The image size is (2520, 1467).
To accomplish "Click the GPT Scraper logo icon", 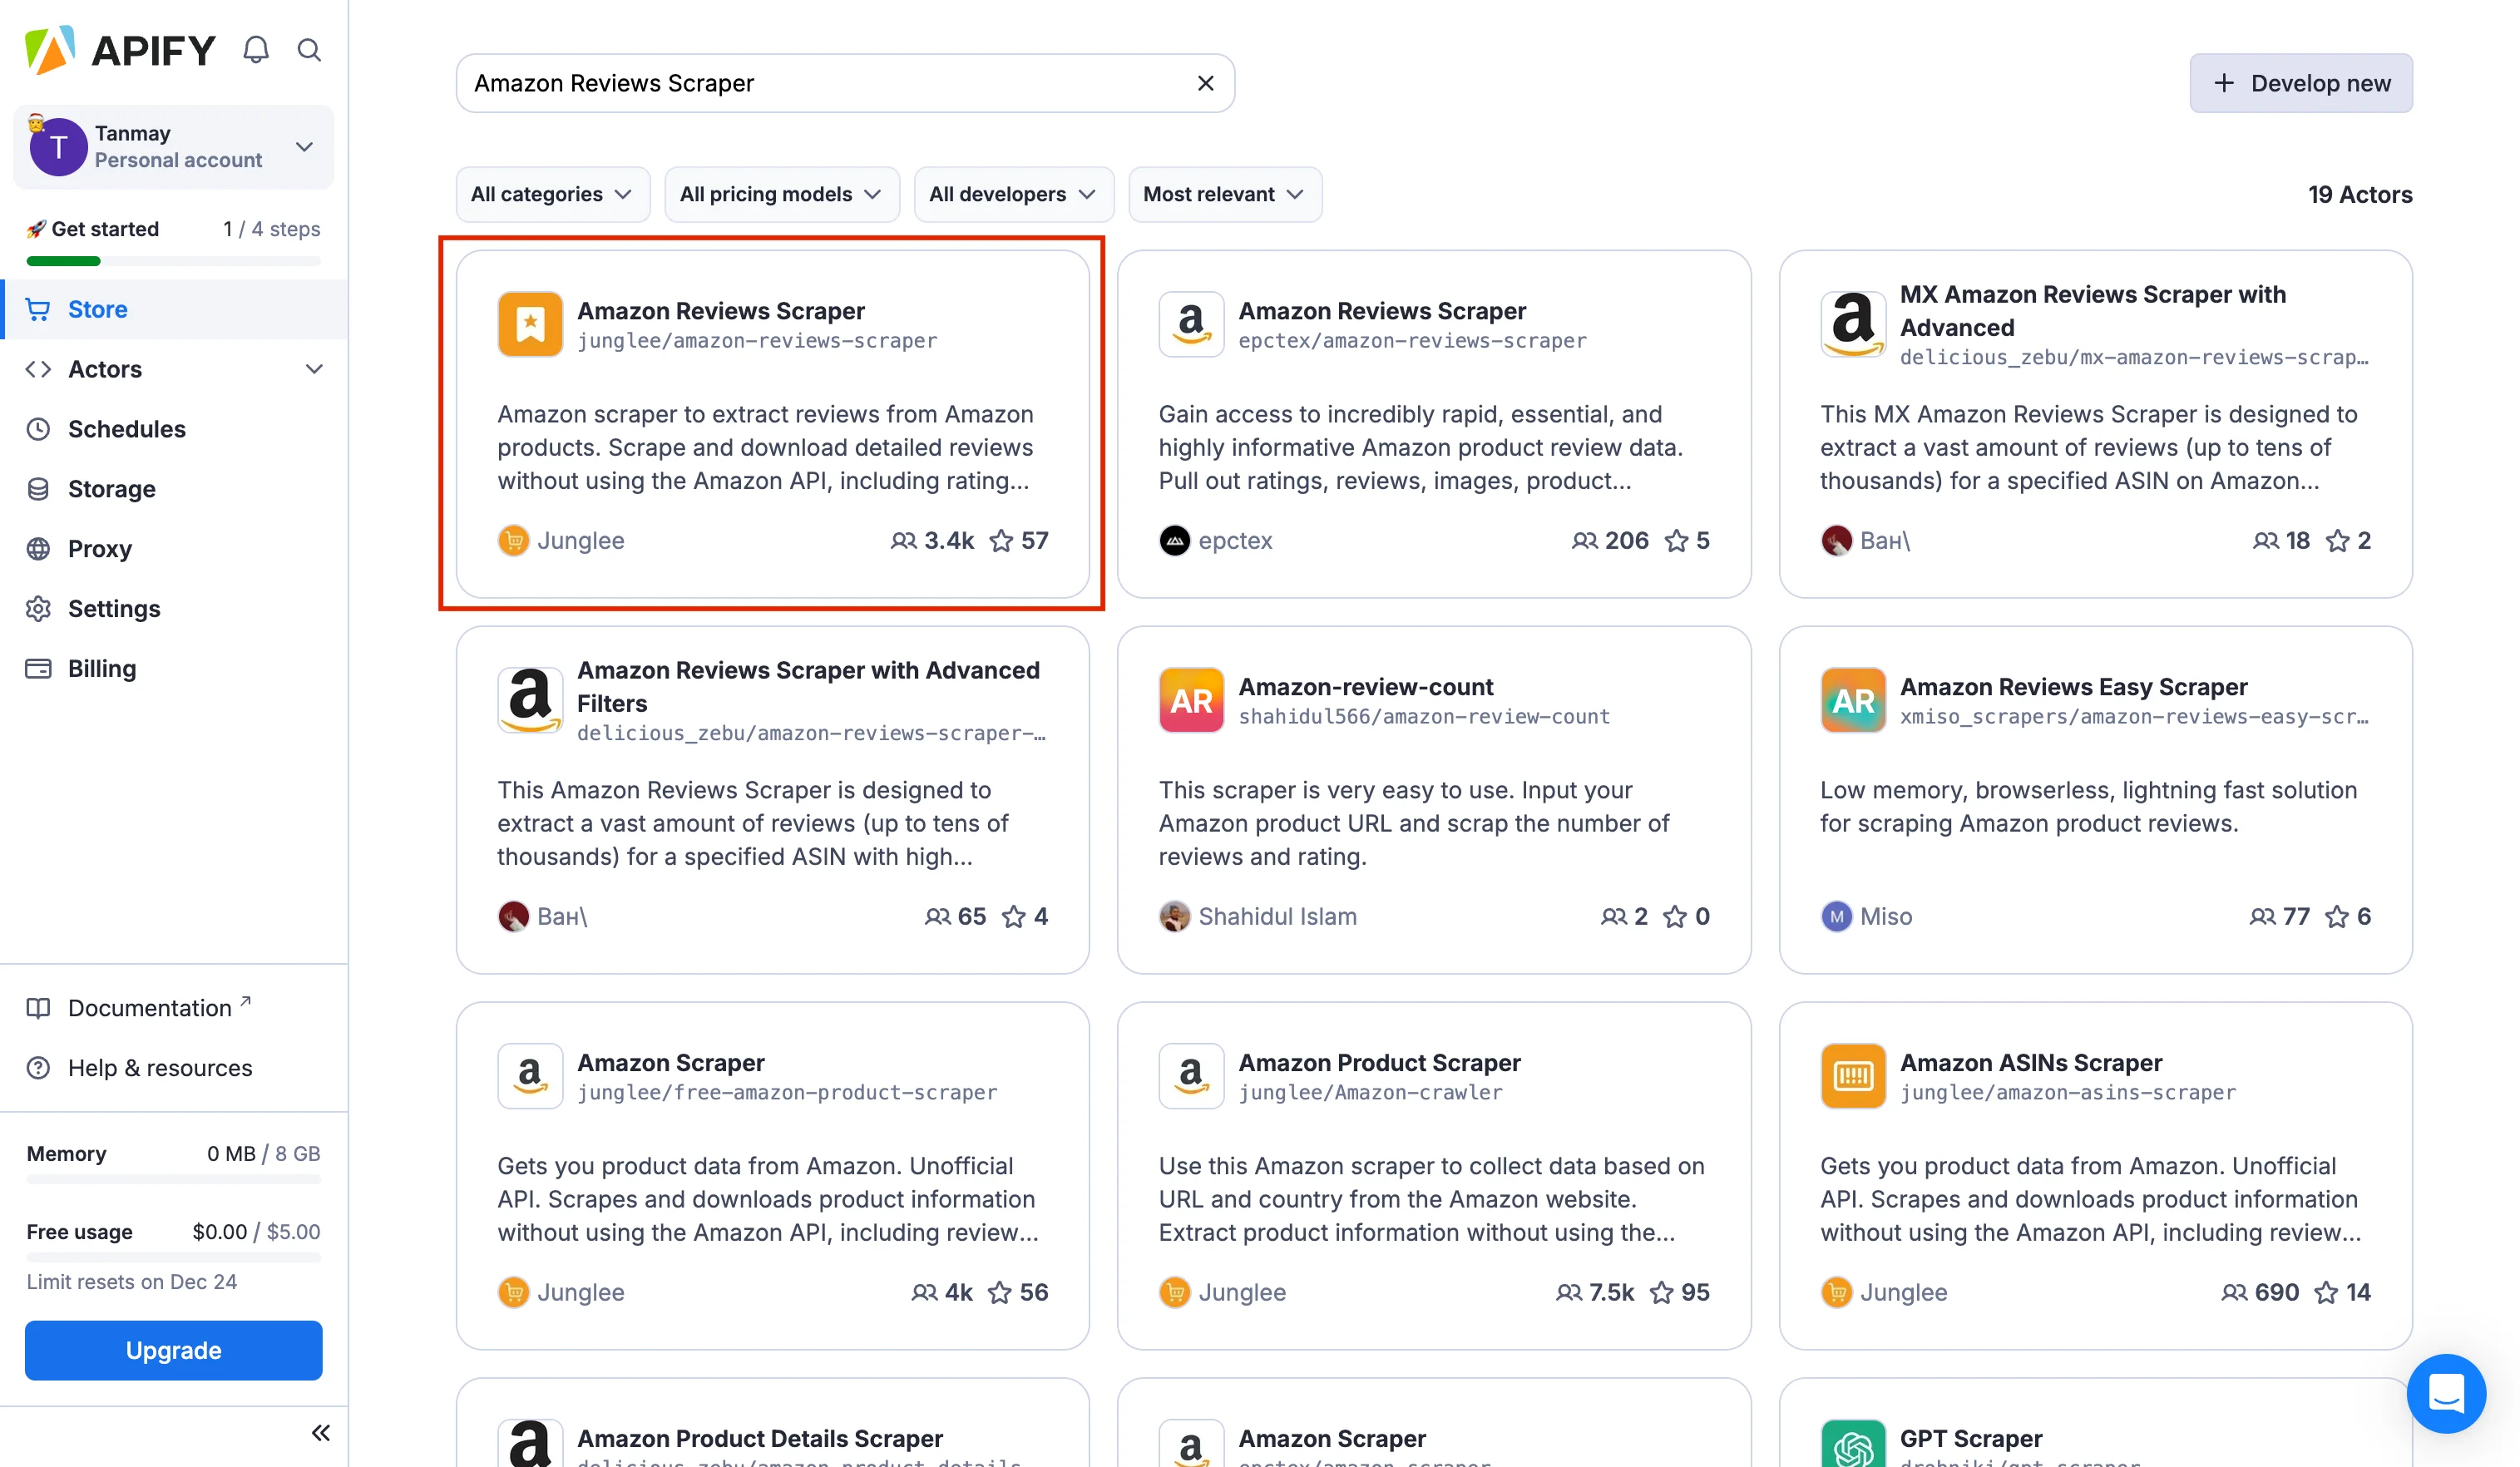I will click(x=1852, y=1445).
